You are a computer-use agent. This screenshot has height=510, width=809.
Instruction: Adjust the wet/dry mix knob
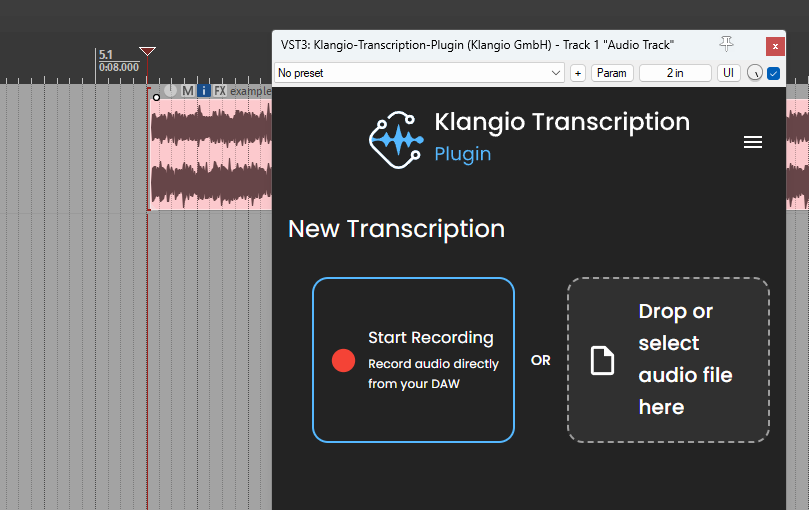click(755, 73)
